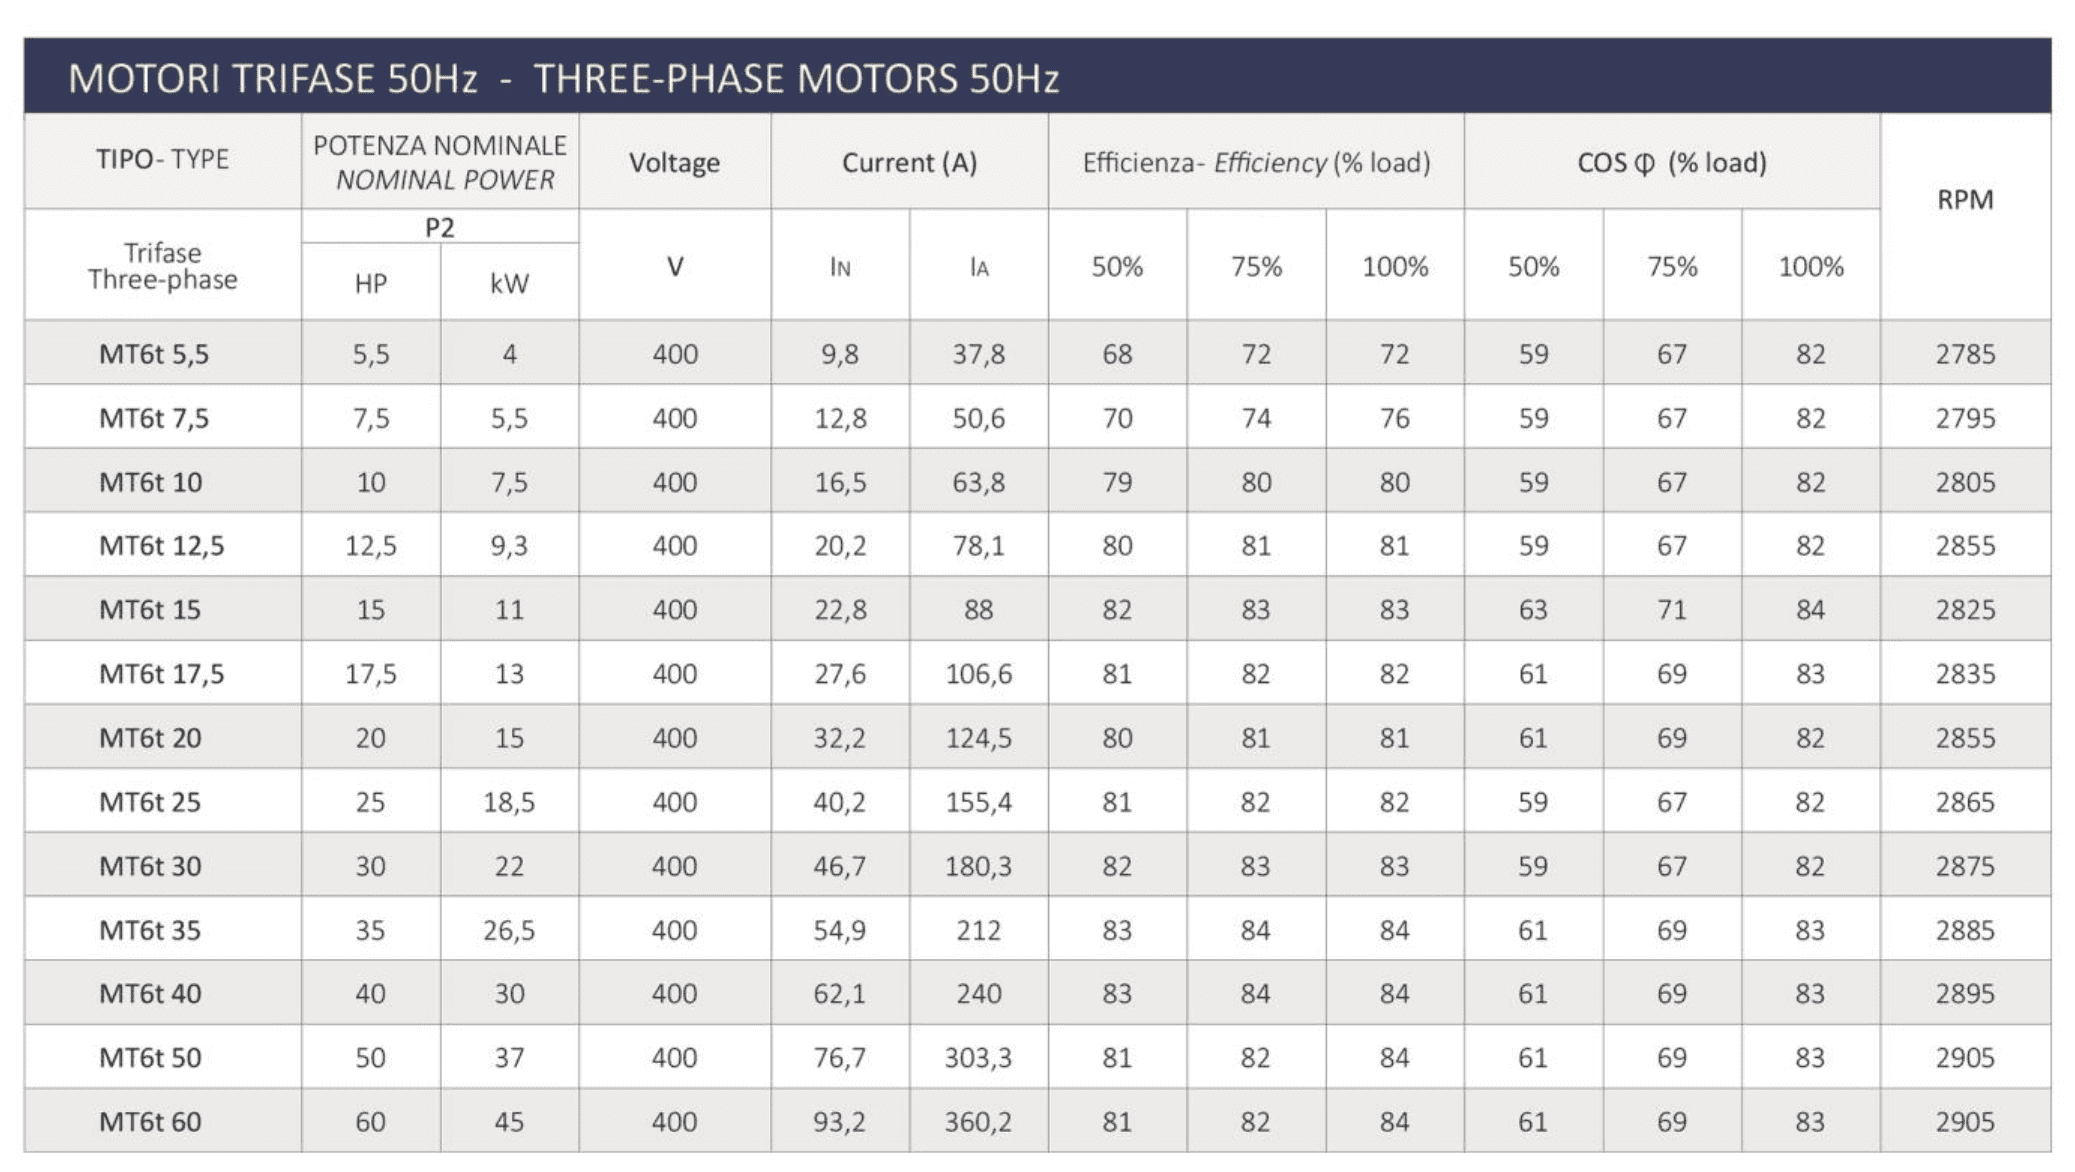Select the TIPO- TYPE header cell
The height and width of the screenshot is (1172, 2075).
point(162,159)
